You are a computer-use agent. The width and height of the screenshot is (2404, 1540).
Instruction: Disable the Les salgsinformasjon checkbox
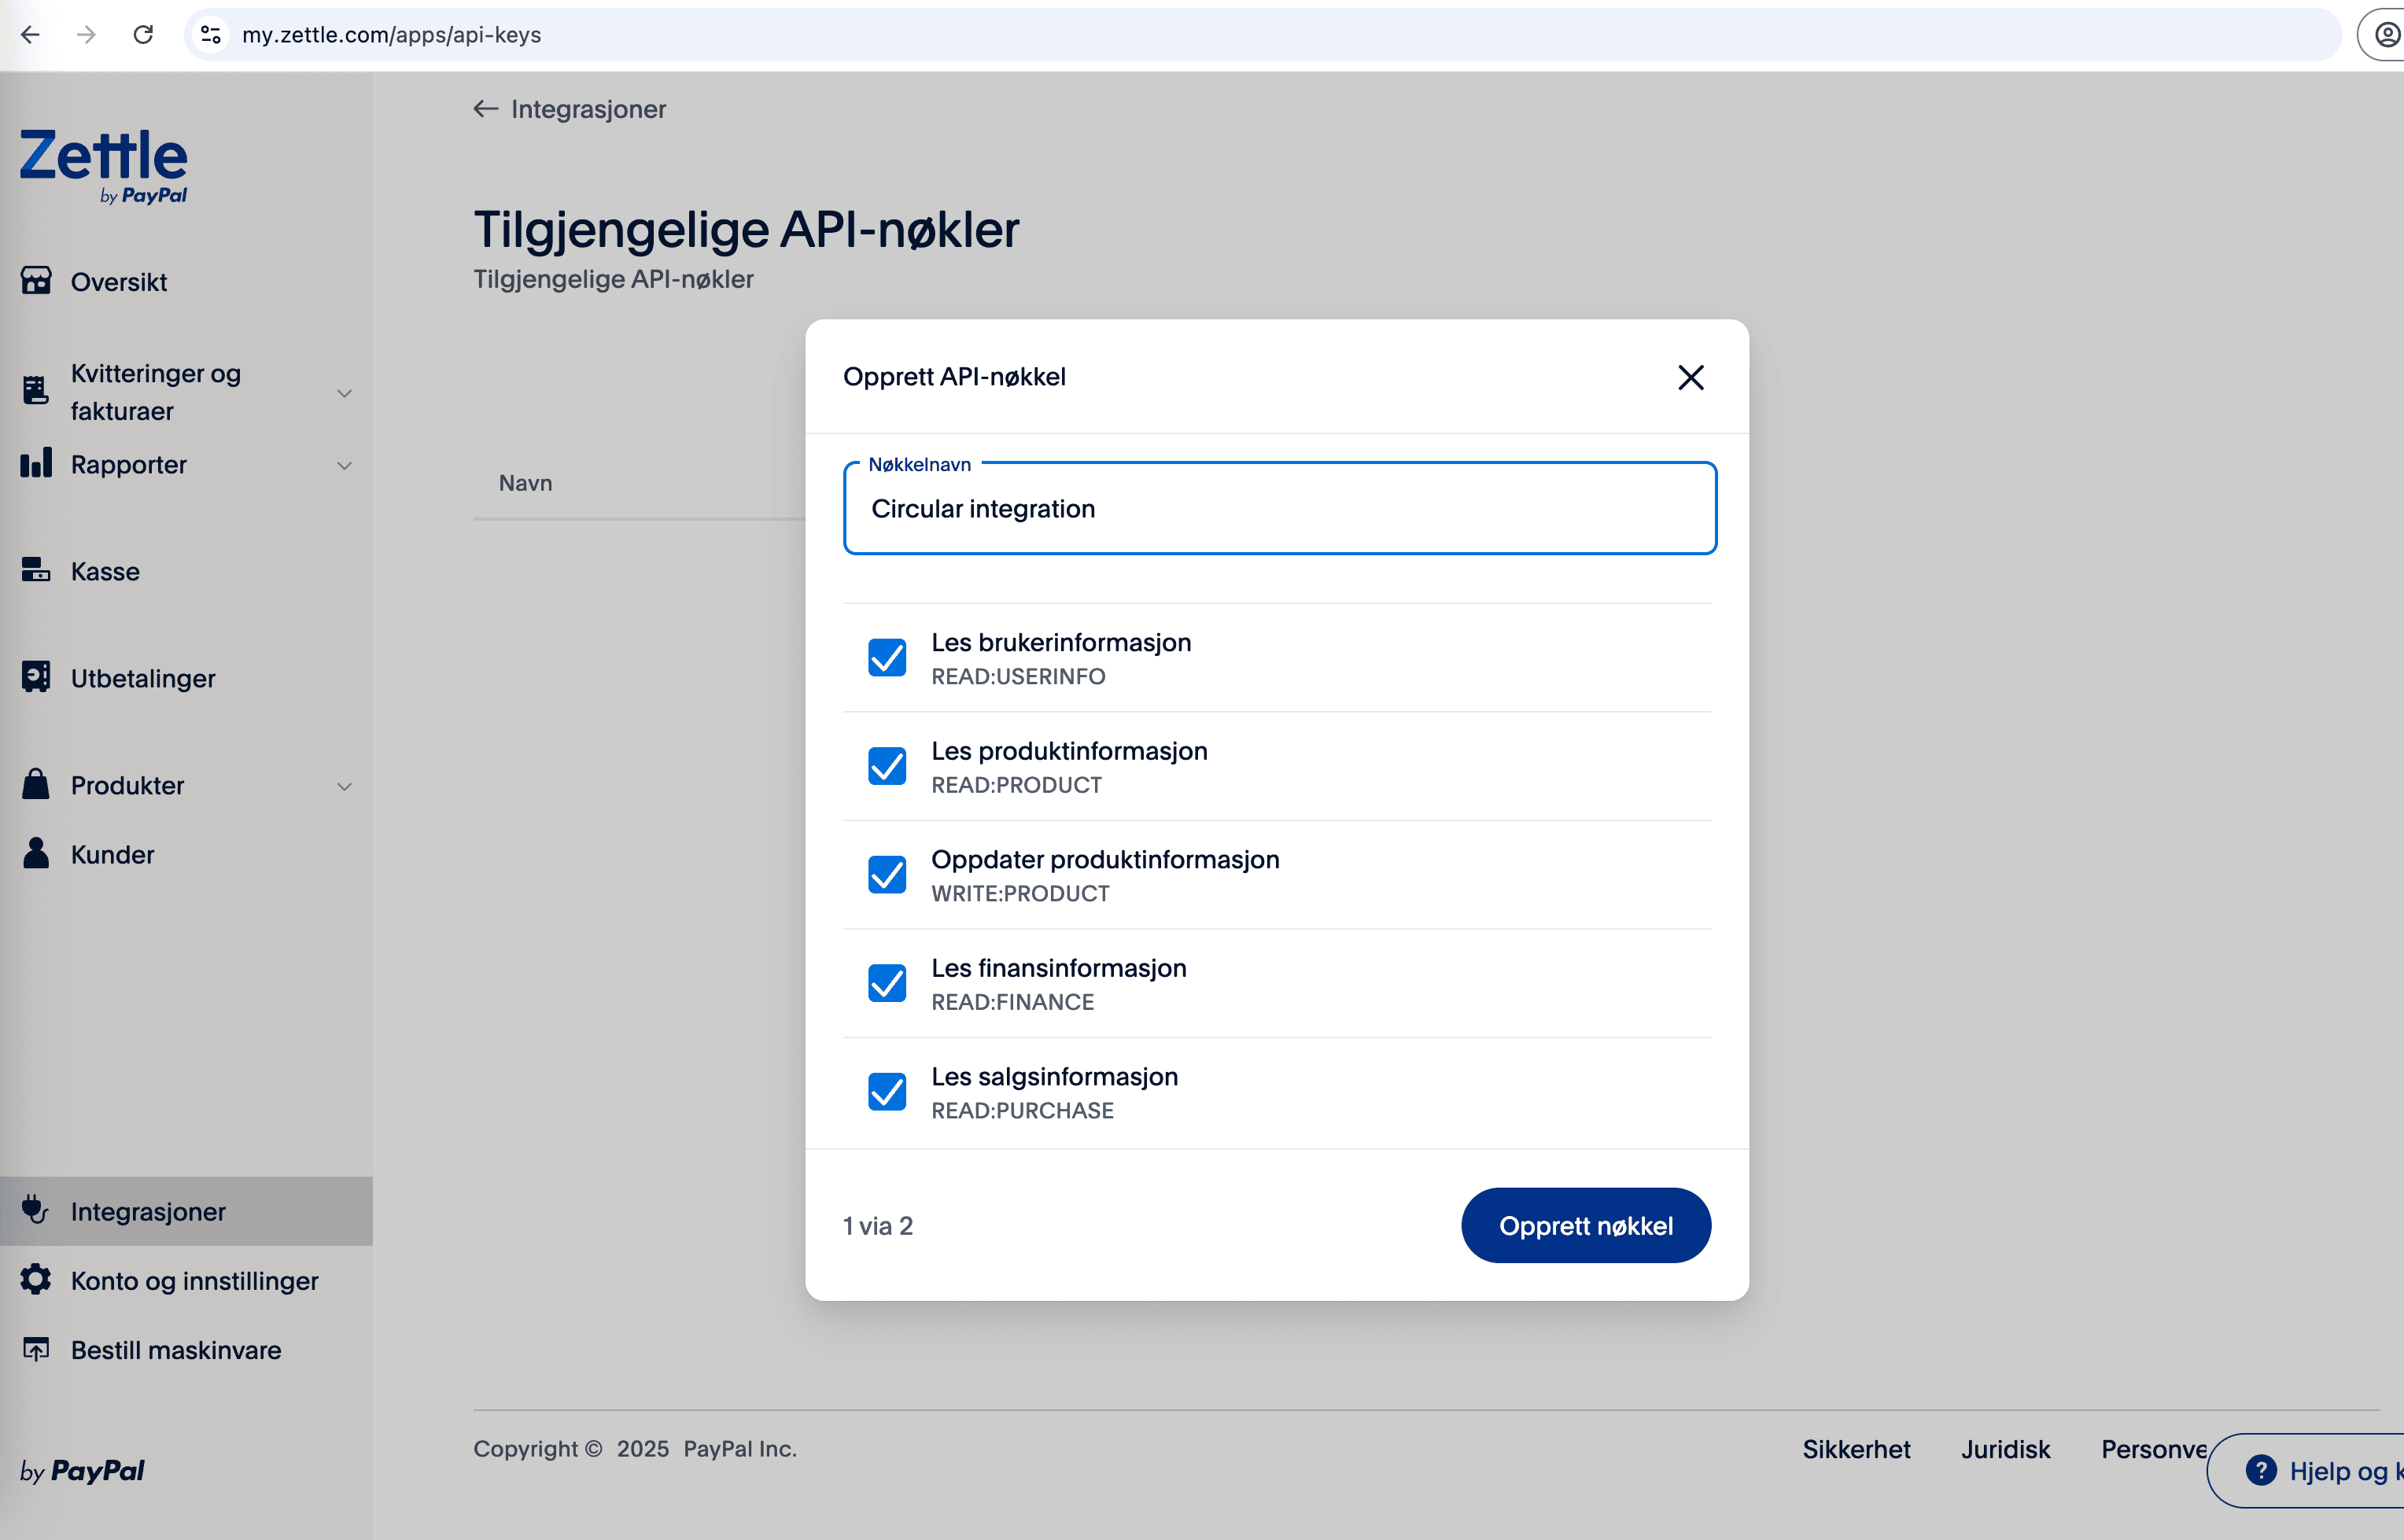click(886, 1092)
